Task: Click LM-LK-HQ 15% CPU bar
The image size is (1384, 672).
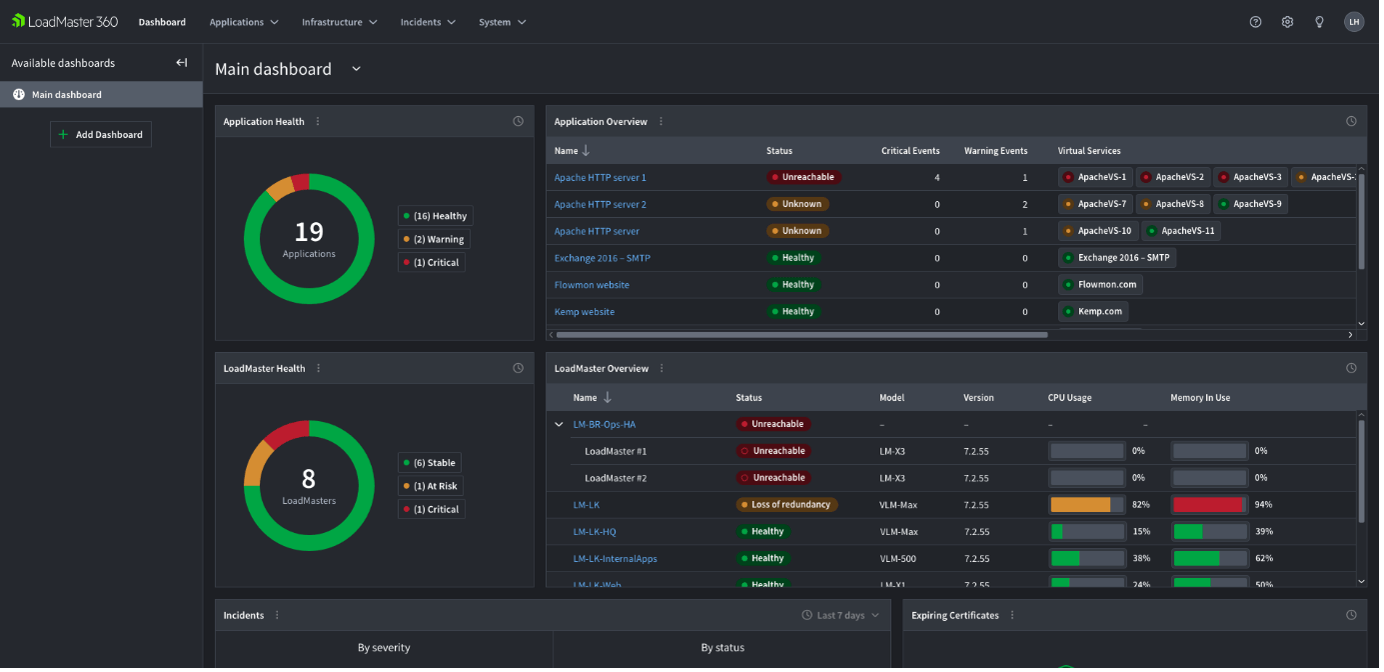Action: 1089,533
